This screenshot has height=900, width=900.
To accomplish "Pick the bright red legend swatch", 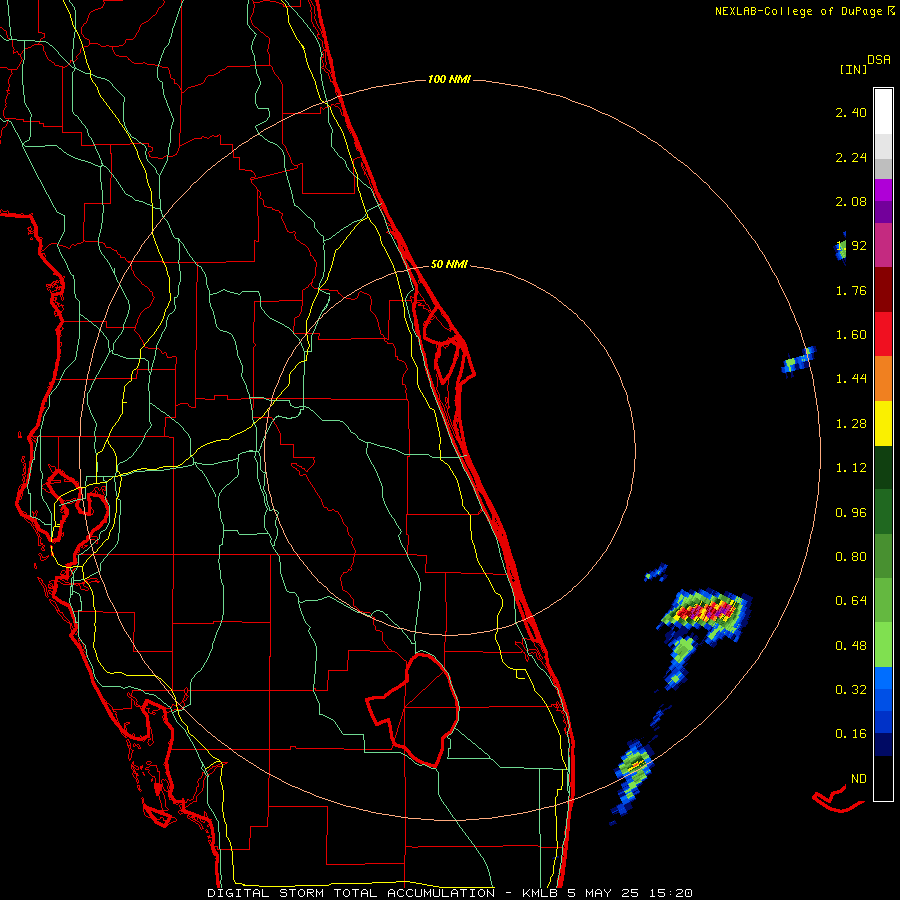I will pyautogui.click(x=883, y=334).
